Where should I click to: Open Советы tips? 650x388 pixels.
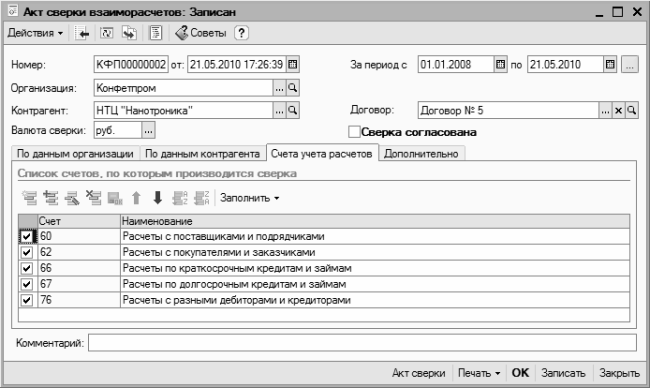pyautogui.click(x=201, y=33)
